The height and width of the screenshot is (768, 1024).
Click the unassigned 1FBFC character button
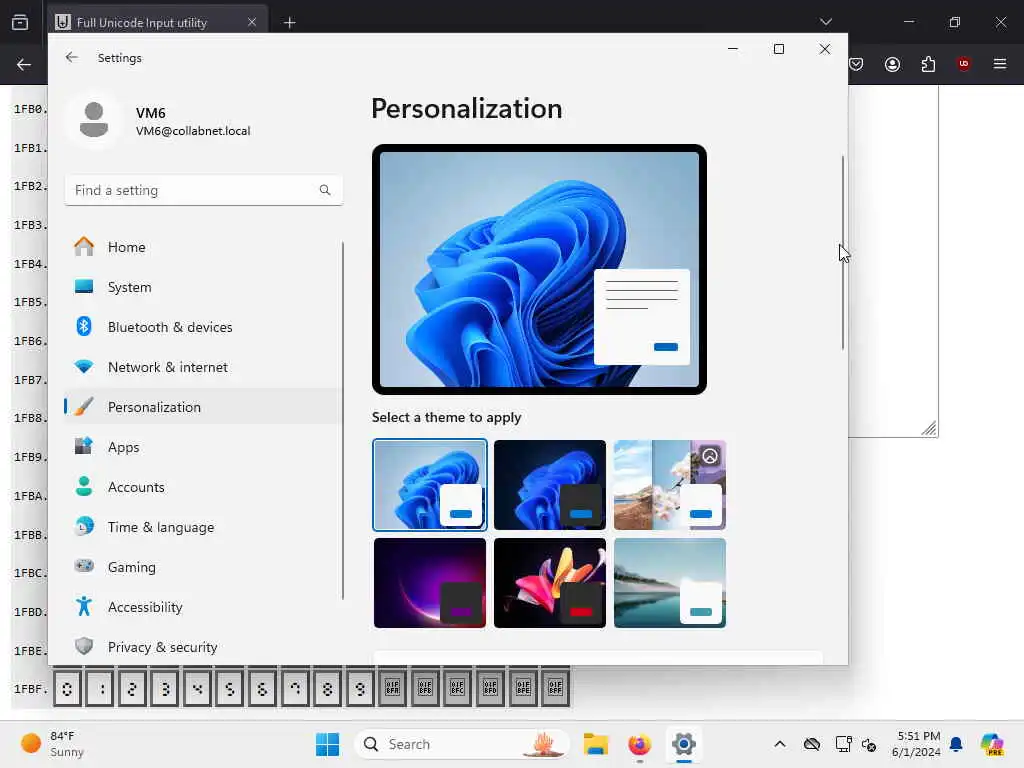pyautogui.click(x=457, y=688)
